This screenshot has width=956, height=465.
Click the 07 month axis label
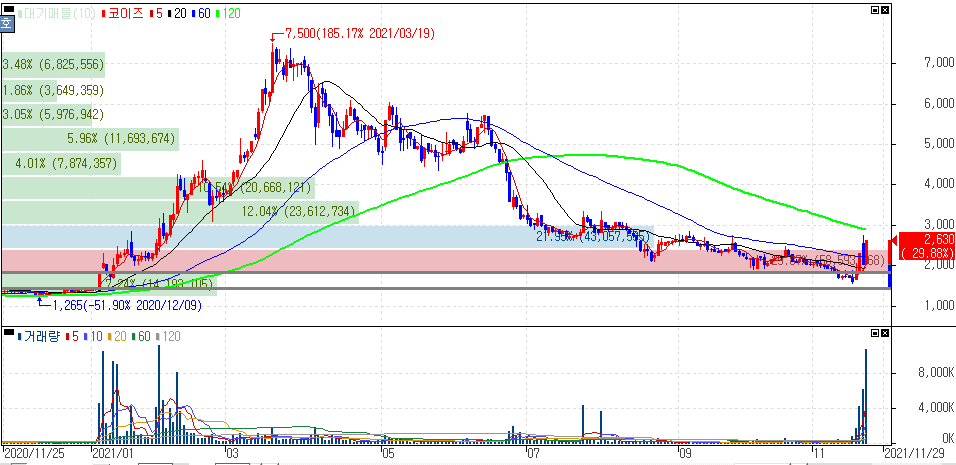[532, 453]
